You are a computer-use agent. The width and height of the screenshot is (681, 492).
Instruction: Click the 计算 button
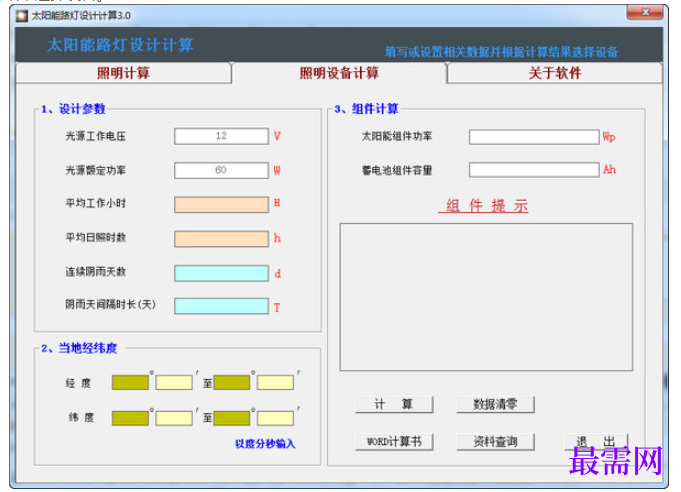pos(394,404)
